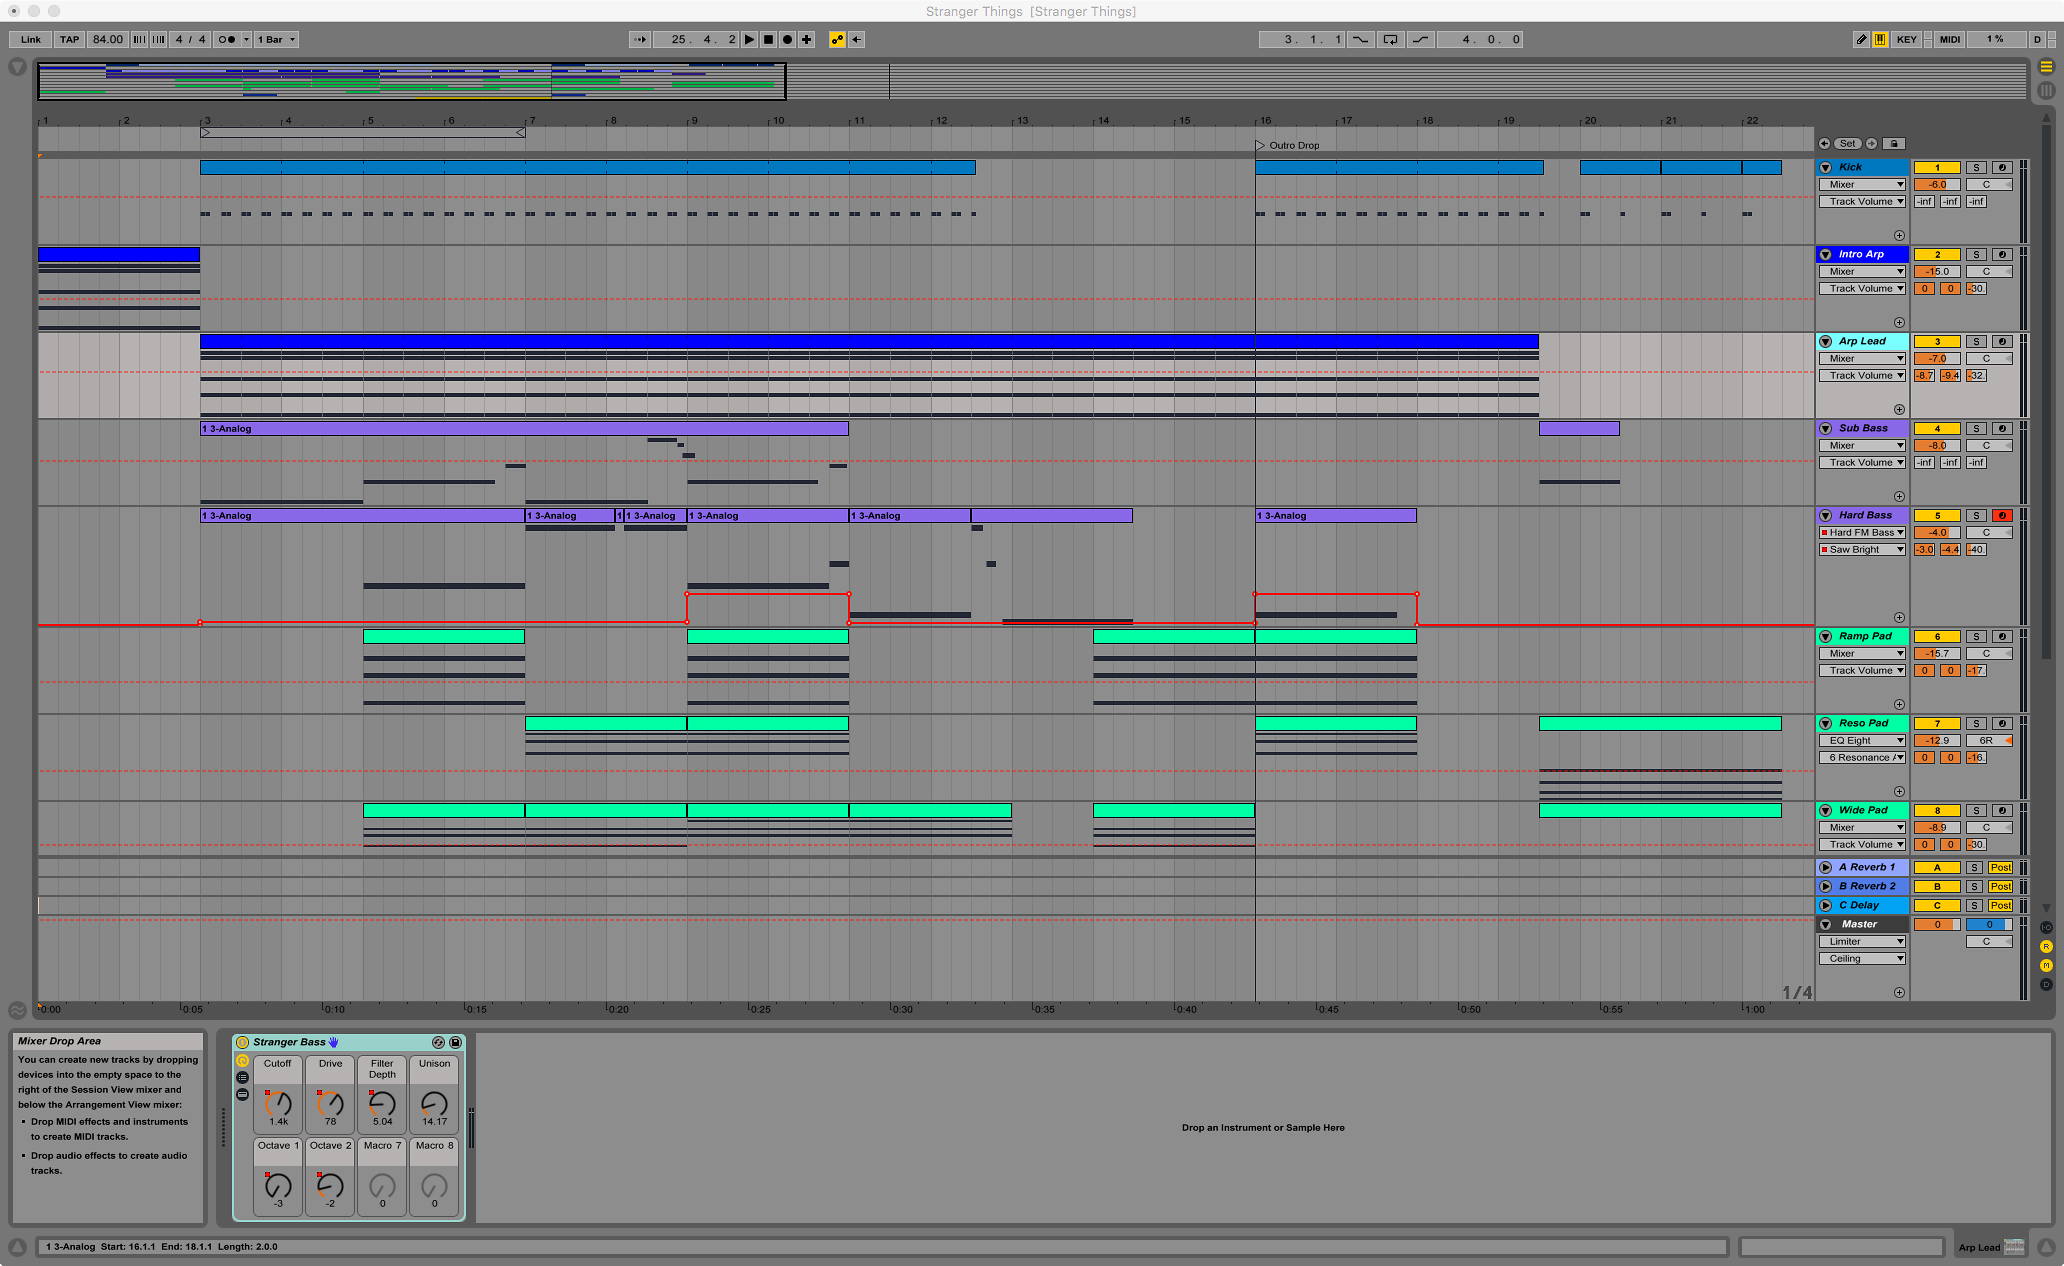Toggle the KEY button in top bar

click(x=1911, y=40)
